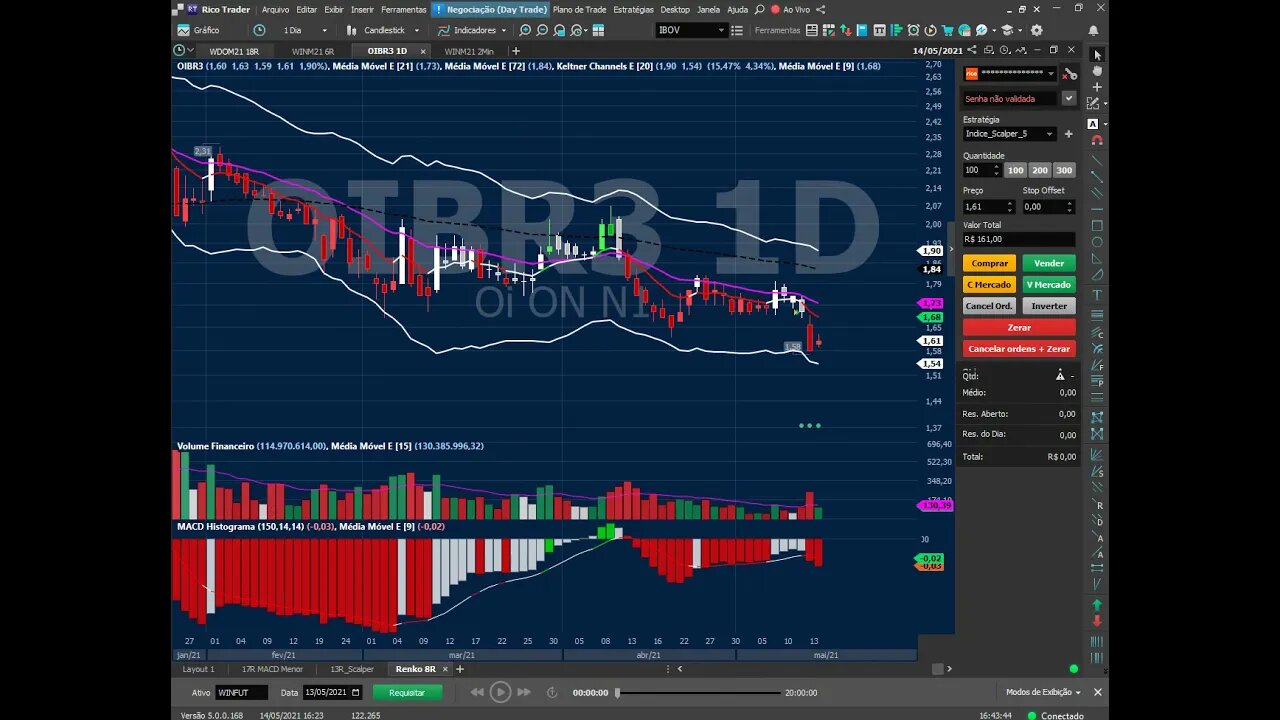Open the Plano de Trade menu

point(579,9)
